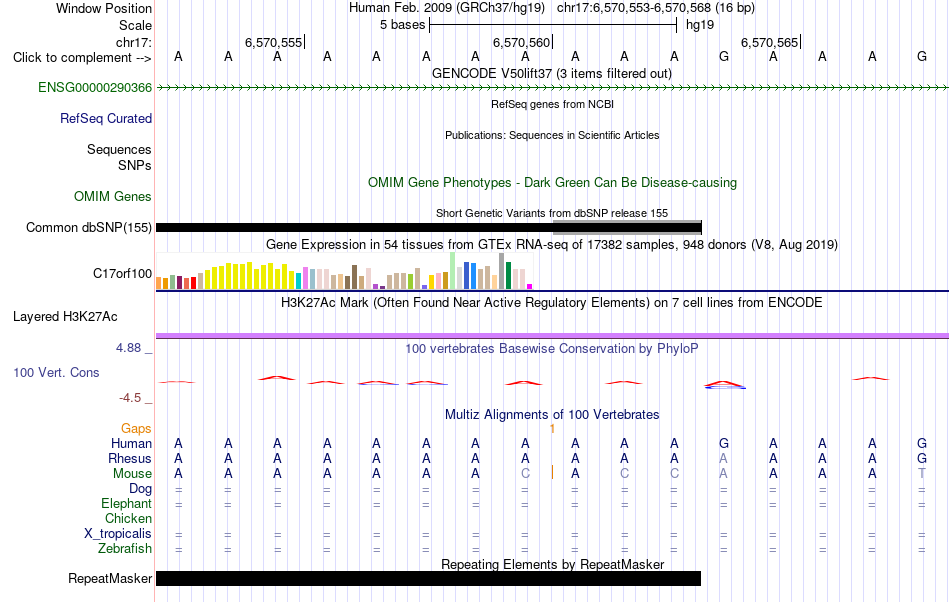This screenshot has width=950, height=602.
Task: Click '100 vertebrates Basewise Conservation by PhyloP' title
Action: click(x=552, y=349)
